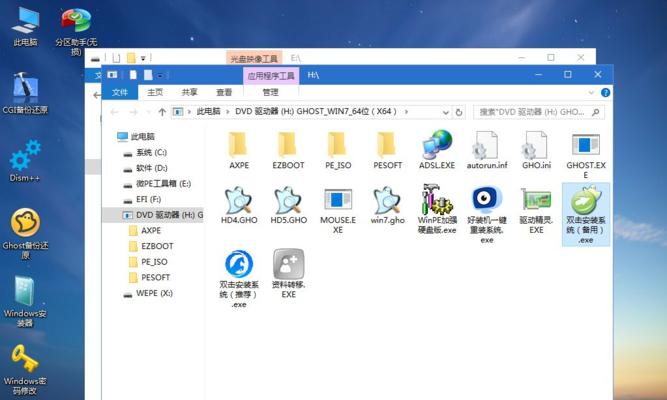Select the AXPE folder in the file pane
Screen dimensions: 667x400
point(239,151)
